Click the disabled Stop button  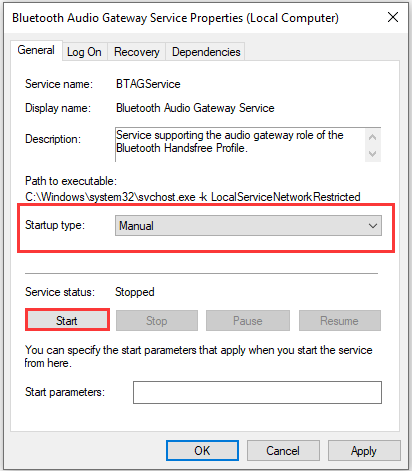coord(157,321)
